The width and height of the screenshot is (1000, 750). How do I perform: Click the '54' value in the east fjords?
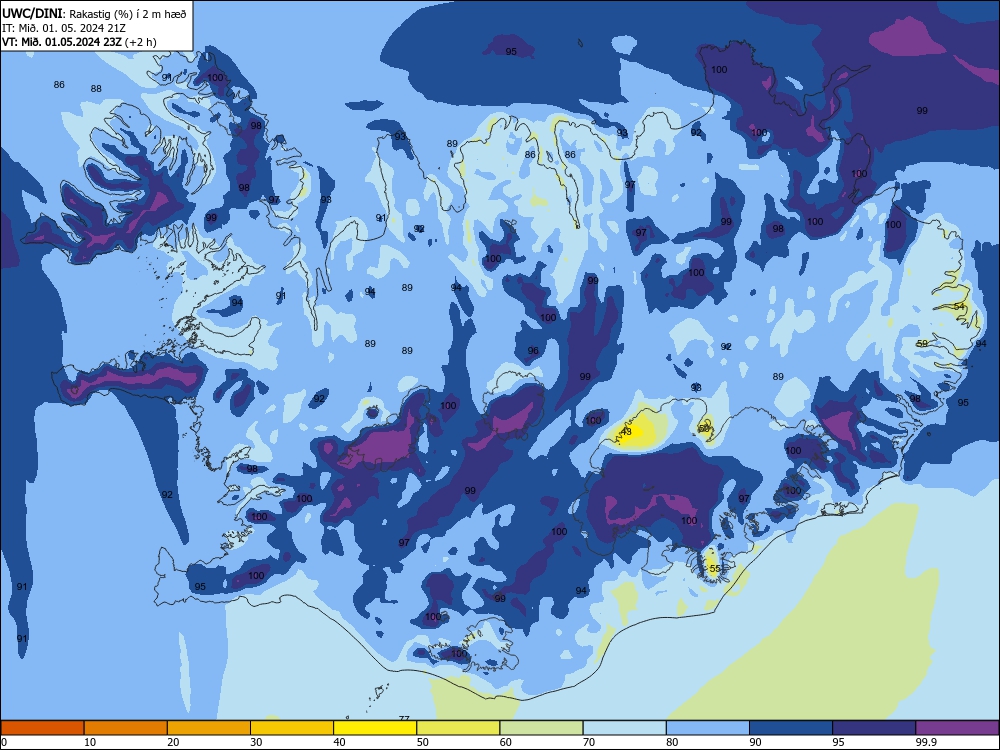[x=959, y=307]
